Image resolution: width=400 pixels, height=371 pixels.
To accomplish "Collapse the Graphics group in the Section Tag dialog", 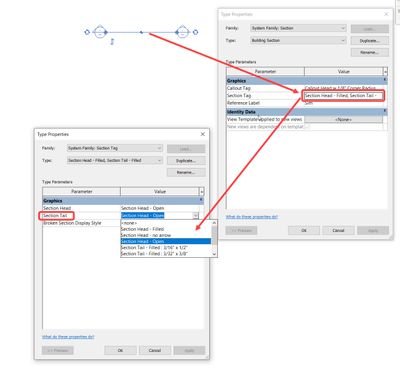I will click(x=201, y=200).
